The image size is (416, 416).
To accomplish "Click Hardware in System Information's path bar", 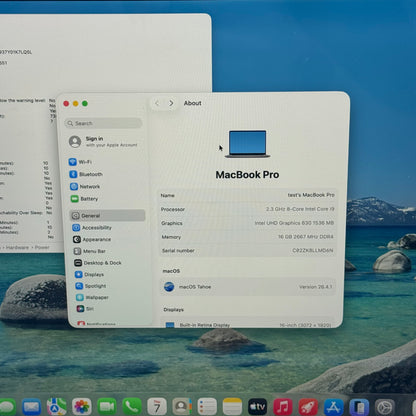I will 17,247.
